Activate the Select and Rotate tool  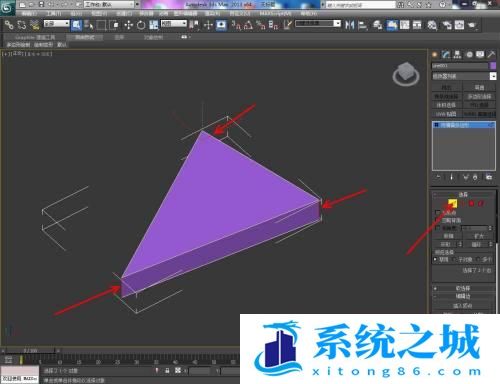[141, 25]
